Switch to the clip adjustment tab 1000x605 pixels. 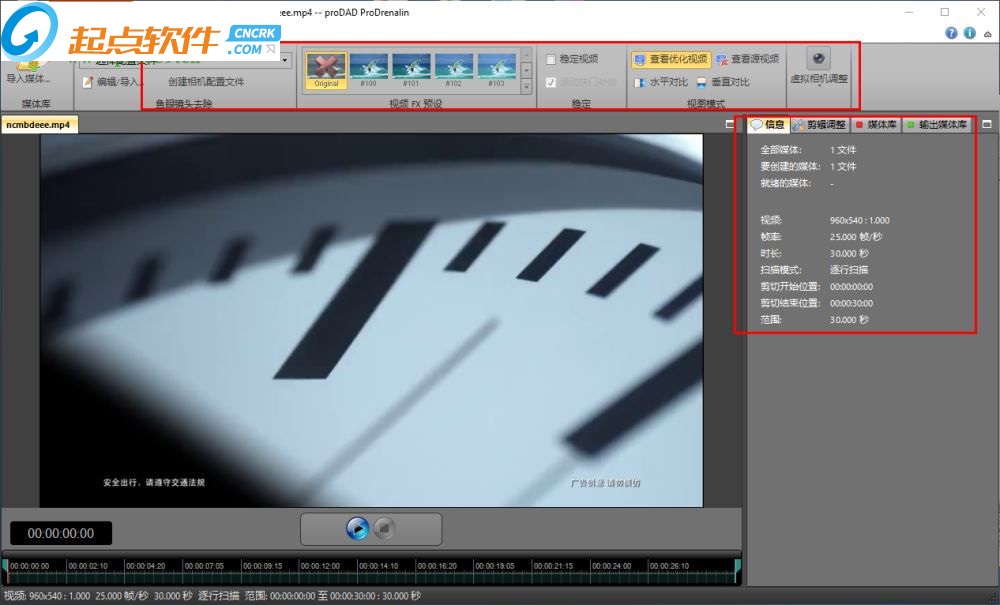pyautogui.click(x=819, y=125)
